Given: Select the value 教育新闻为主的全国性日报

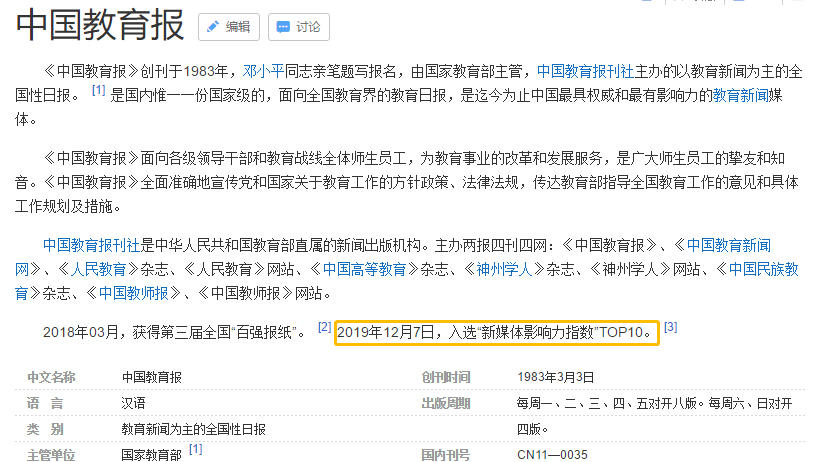Looking at the screenshot, I should pos(193,429).
